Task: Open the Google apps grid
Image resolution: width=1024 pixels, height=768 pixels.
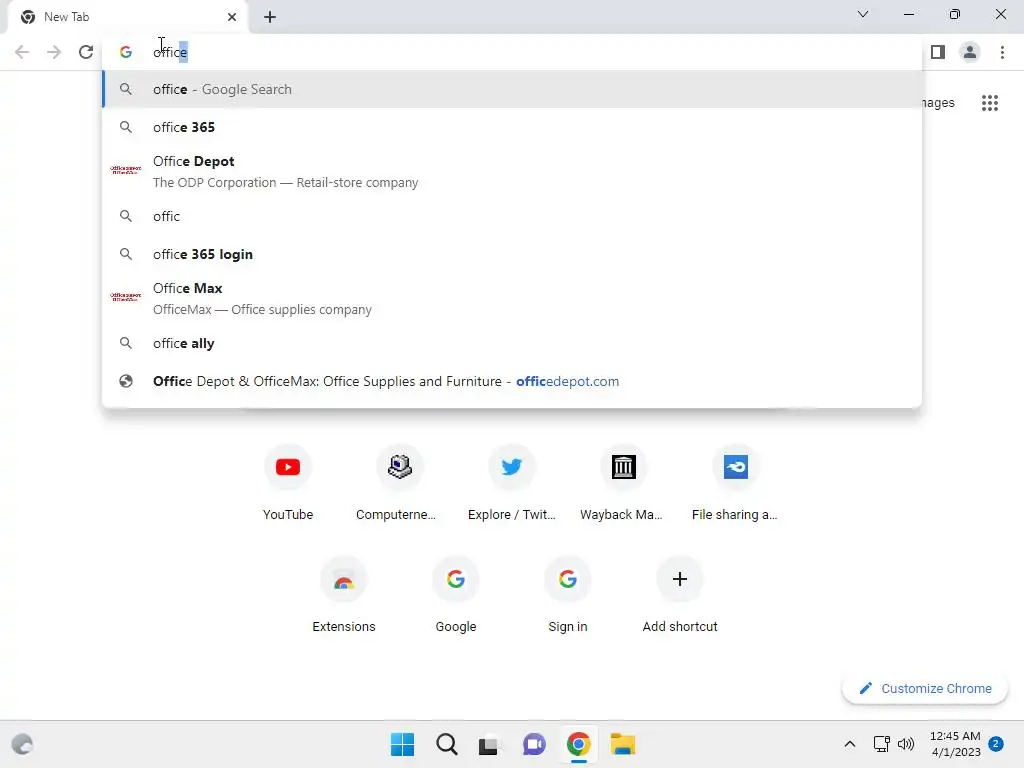Action: click(x=990, y=103)
